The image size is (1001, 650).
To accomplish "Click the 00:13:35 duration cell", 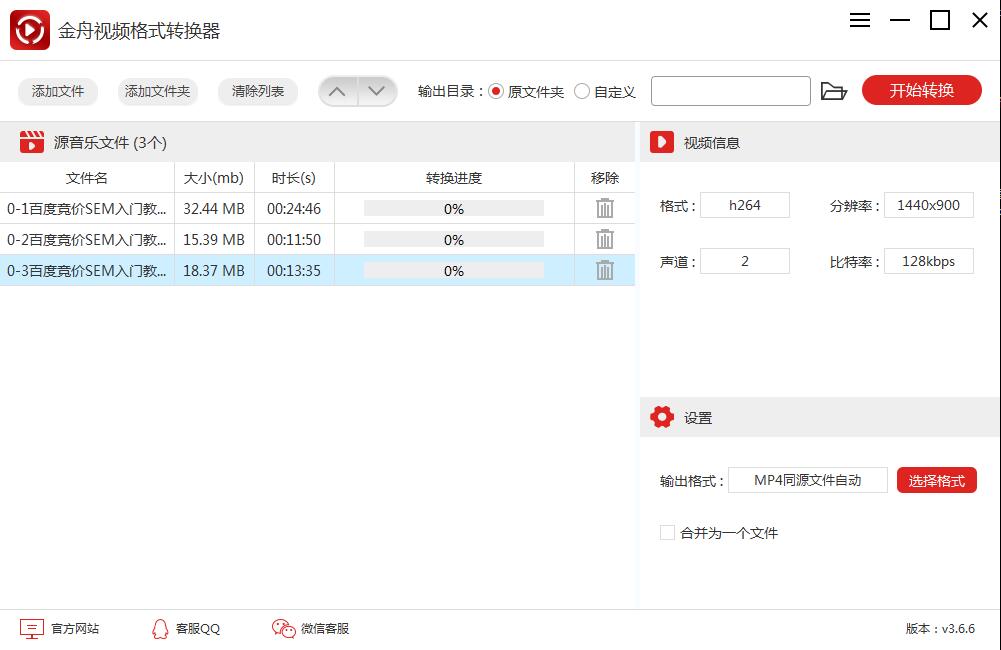I will [294, 271].
